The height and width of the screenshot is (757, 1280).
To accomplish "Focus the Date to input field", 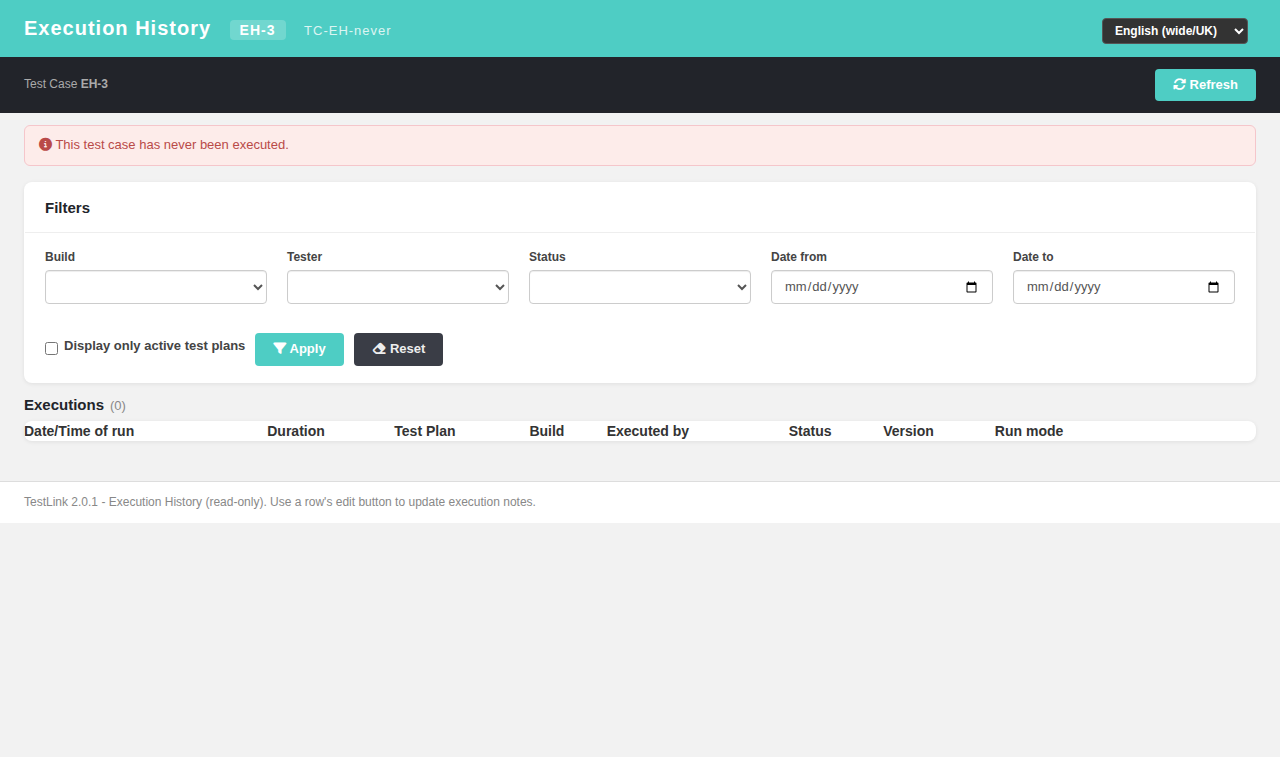I will tap(1124, 287).
